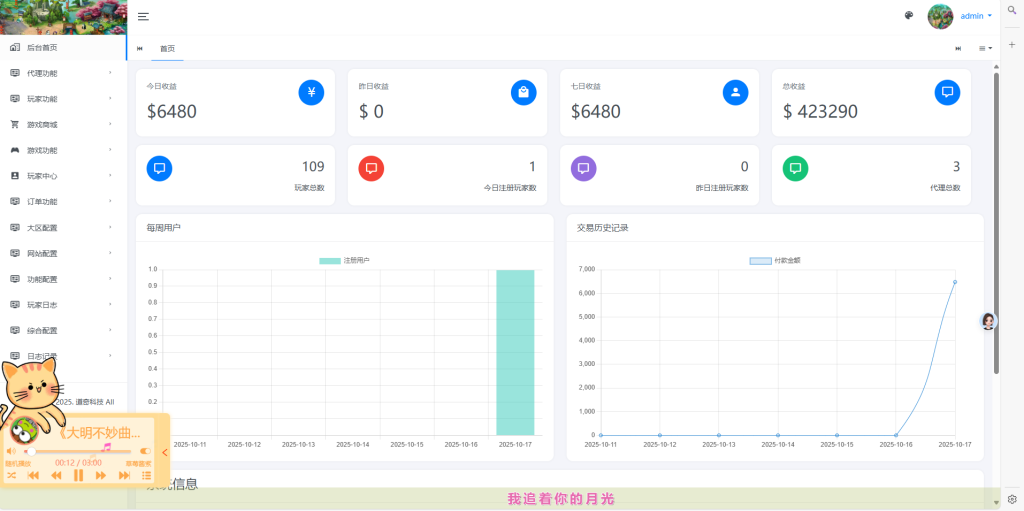Click the sidebar search magnifier icon
This screenshot has width=1024, height=511.
click(x=1012, y=9)
